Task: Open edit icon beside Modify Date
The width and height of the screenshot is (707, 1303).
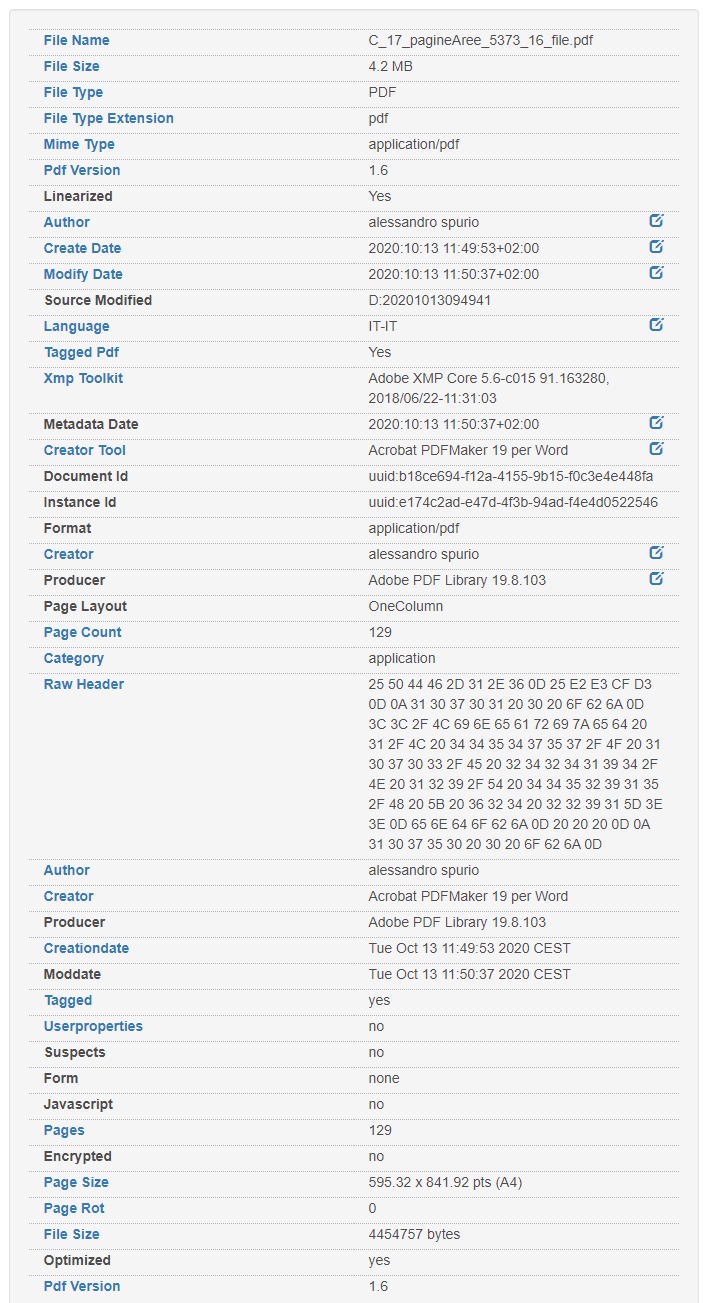Action: coord(656,273)
